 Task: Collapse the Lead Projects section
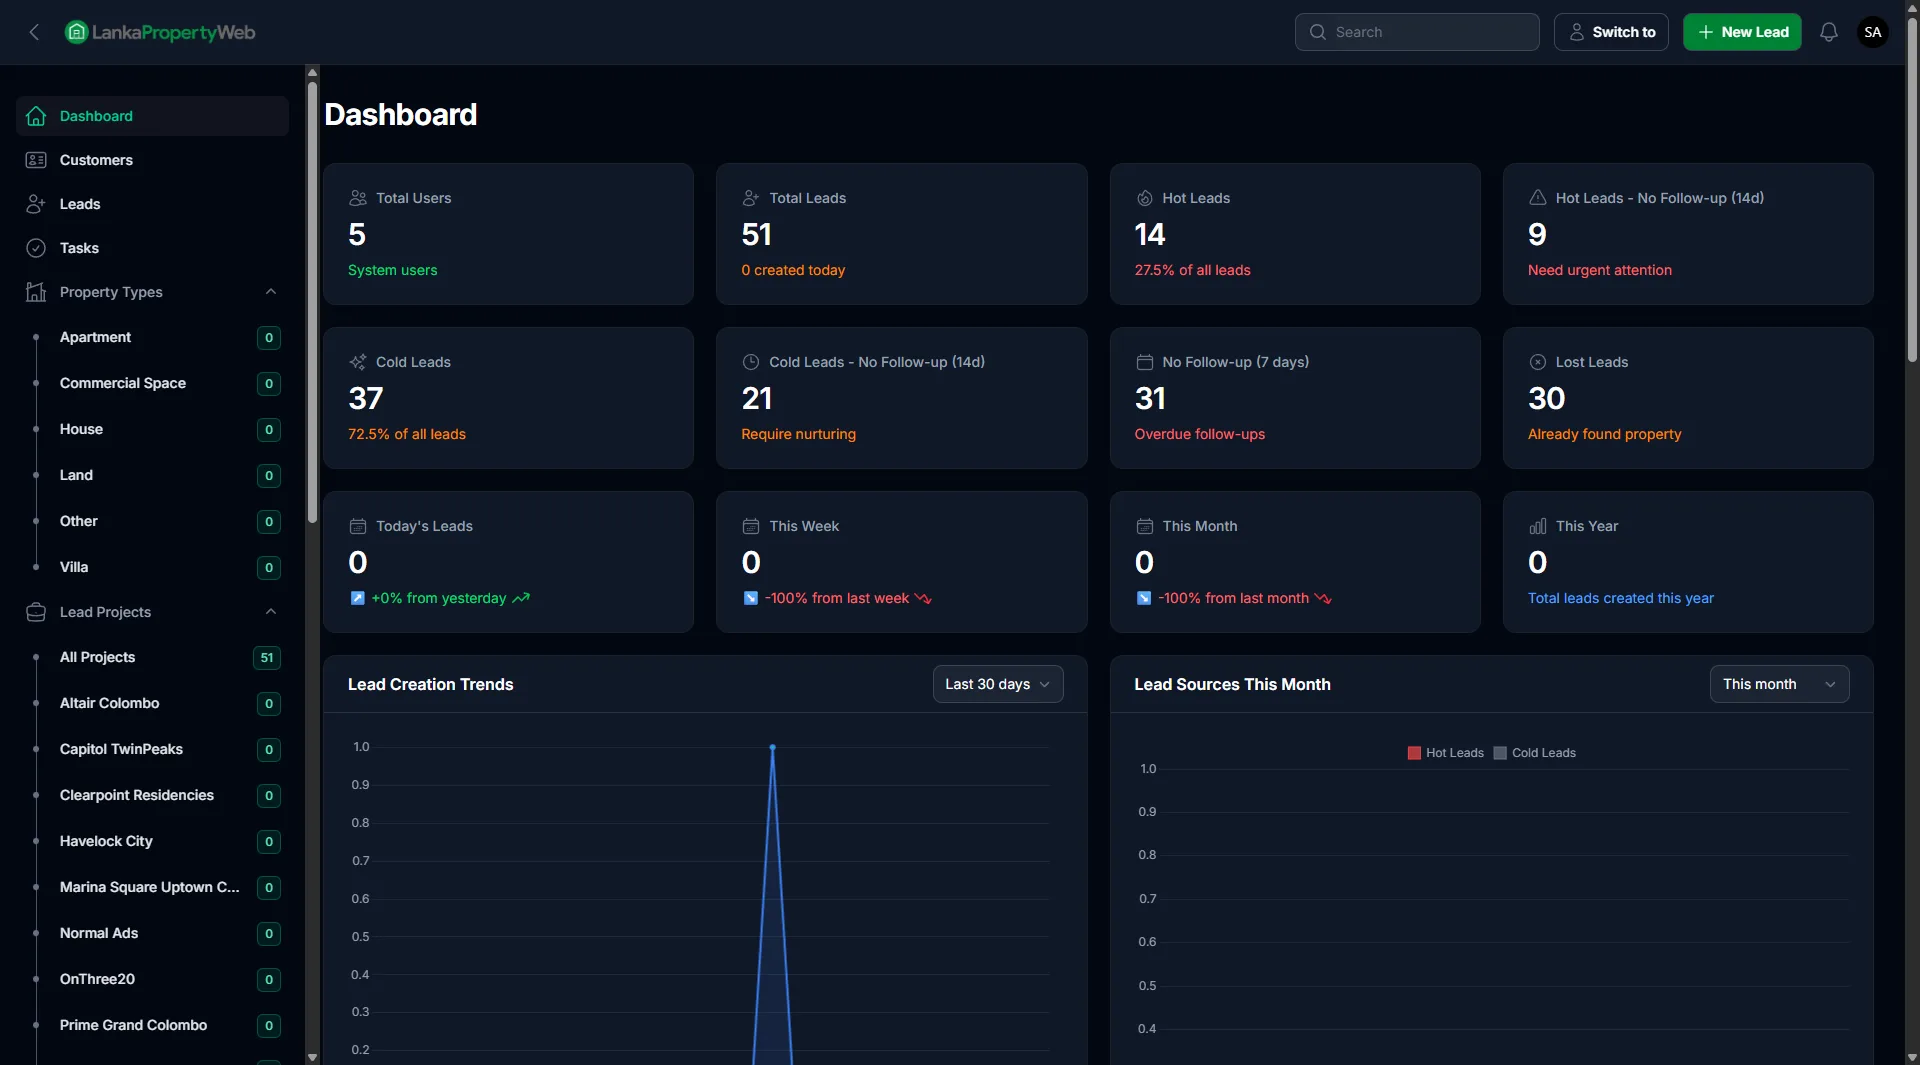[x=270, y=612]
